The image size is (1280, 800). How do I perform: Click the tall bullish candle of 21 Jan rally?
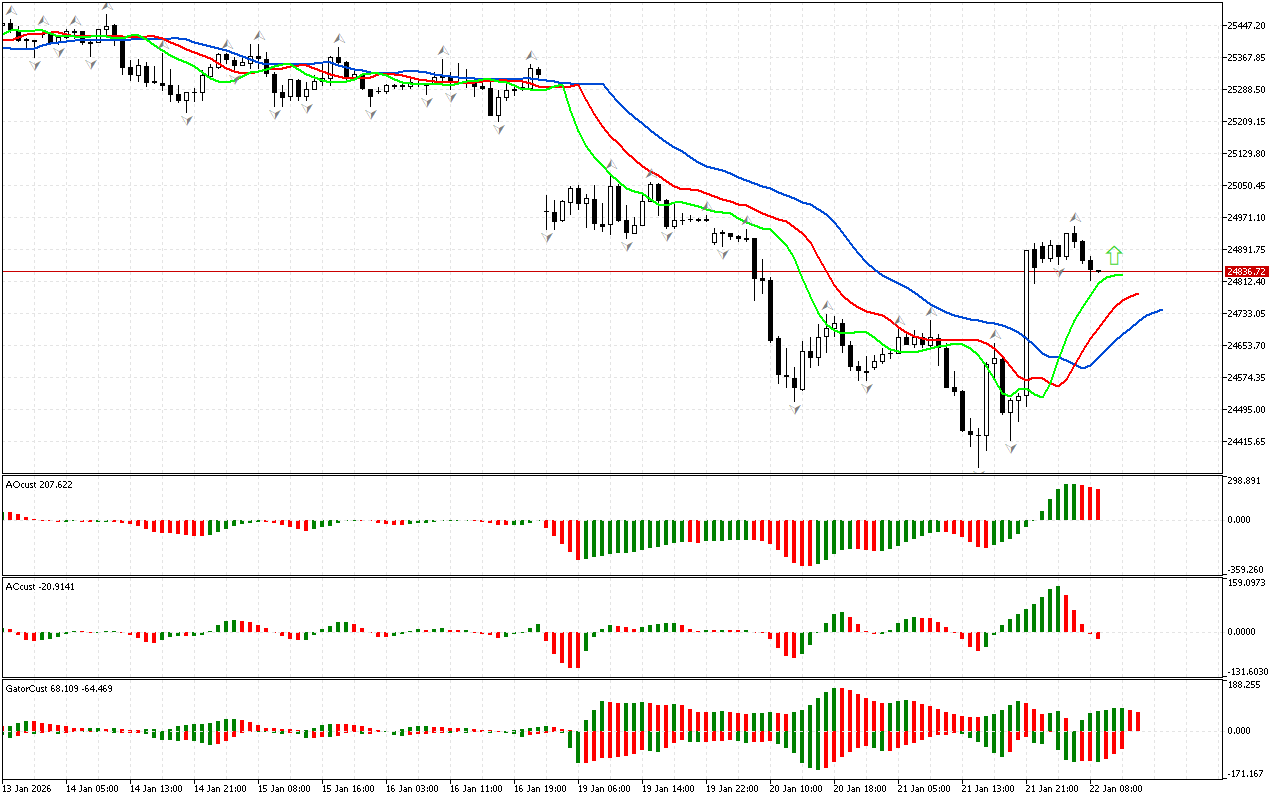click(x=1027, y=320)
